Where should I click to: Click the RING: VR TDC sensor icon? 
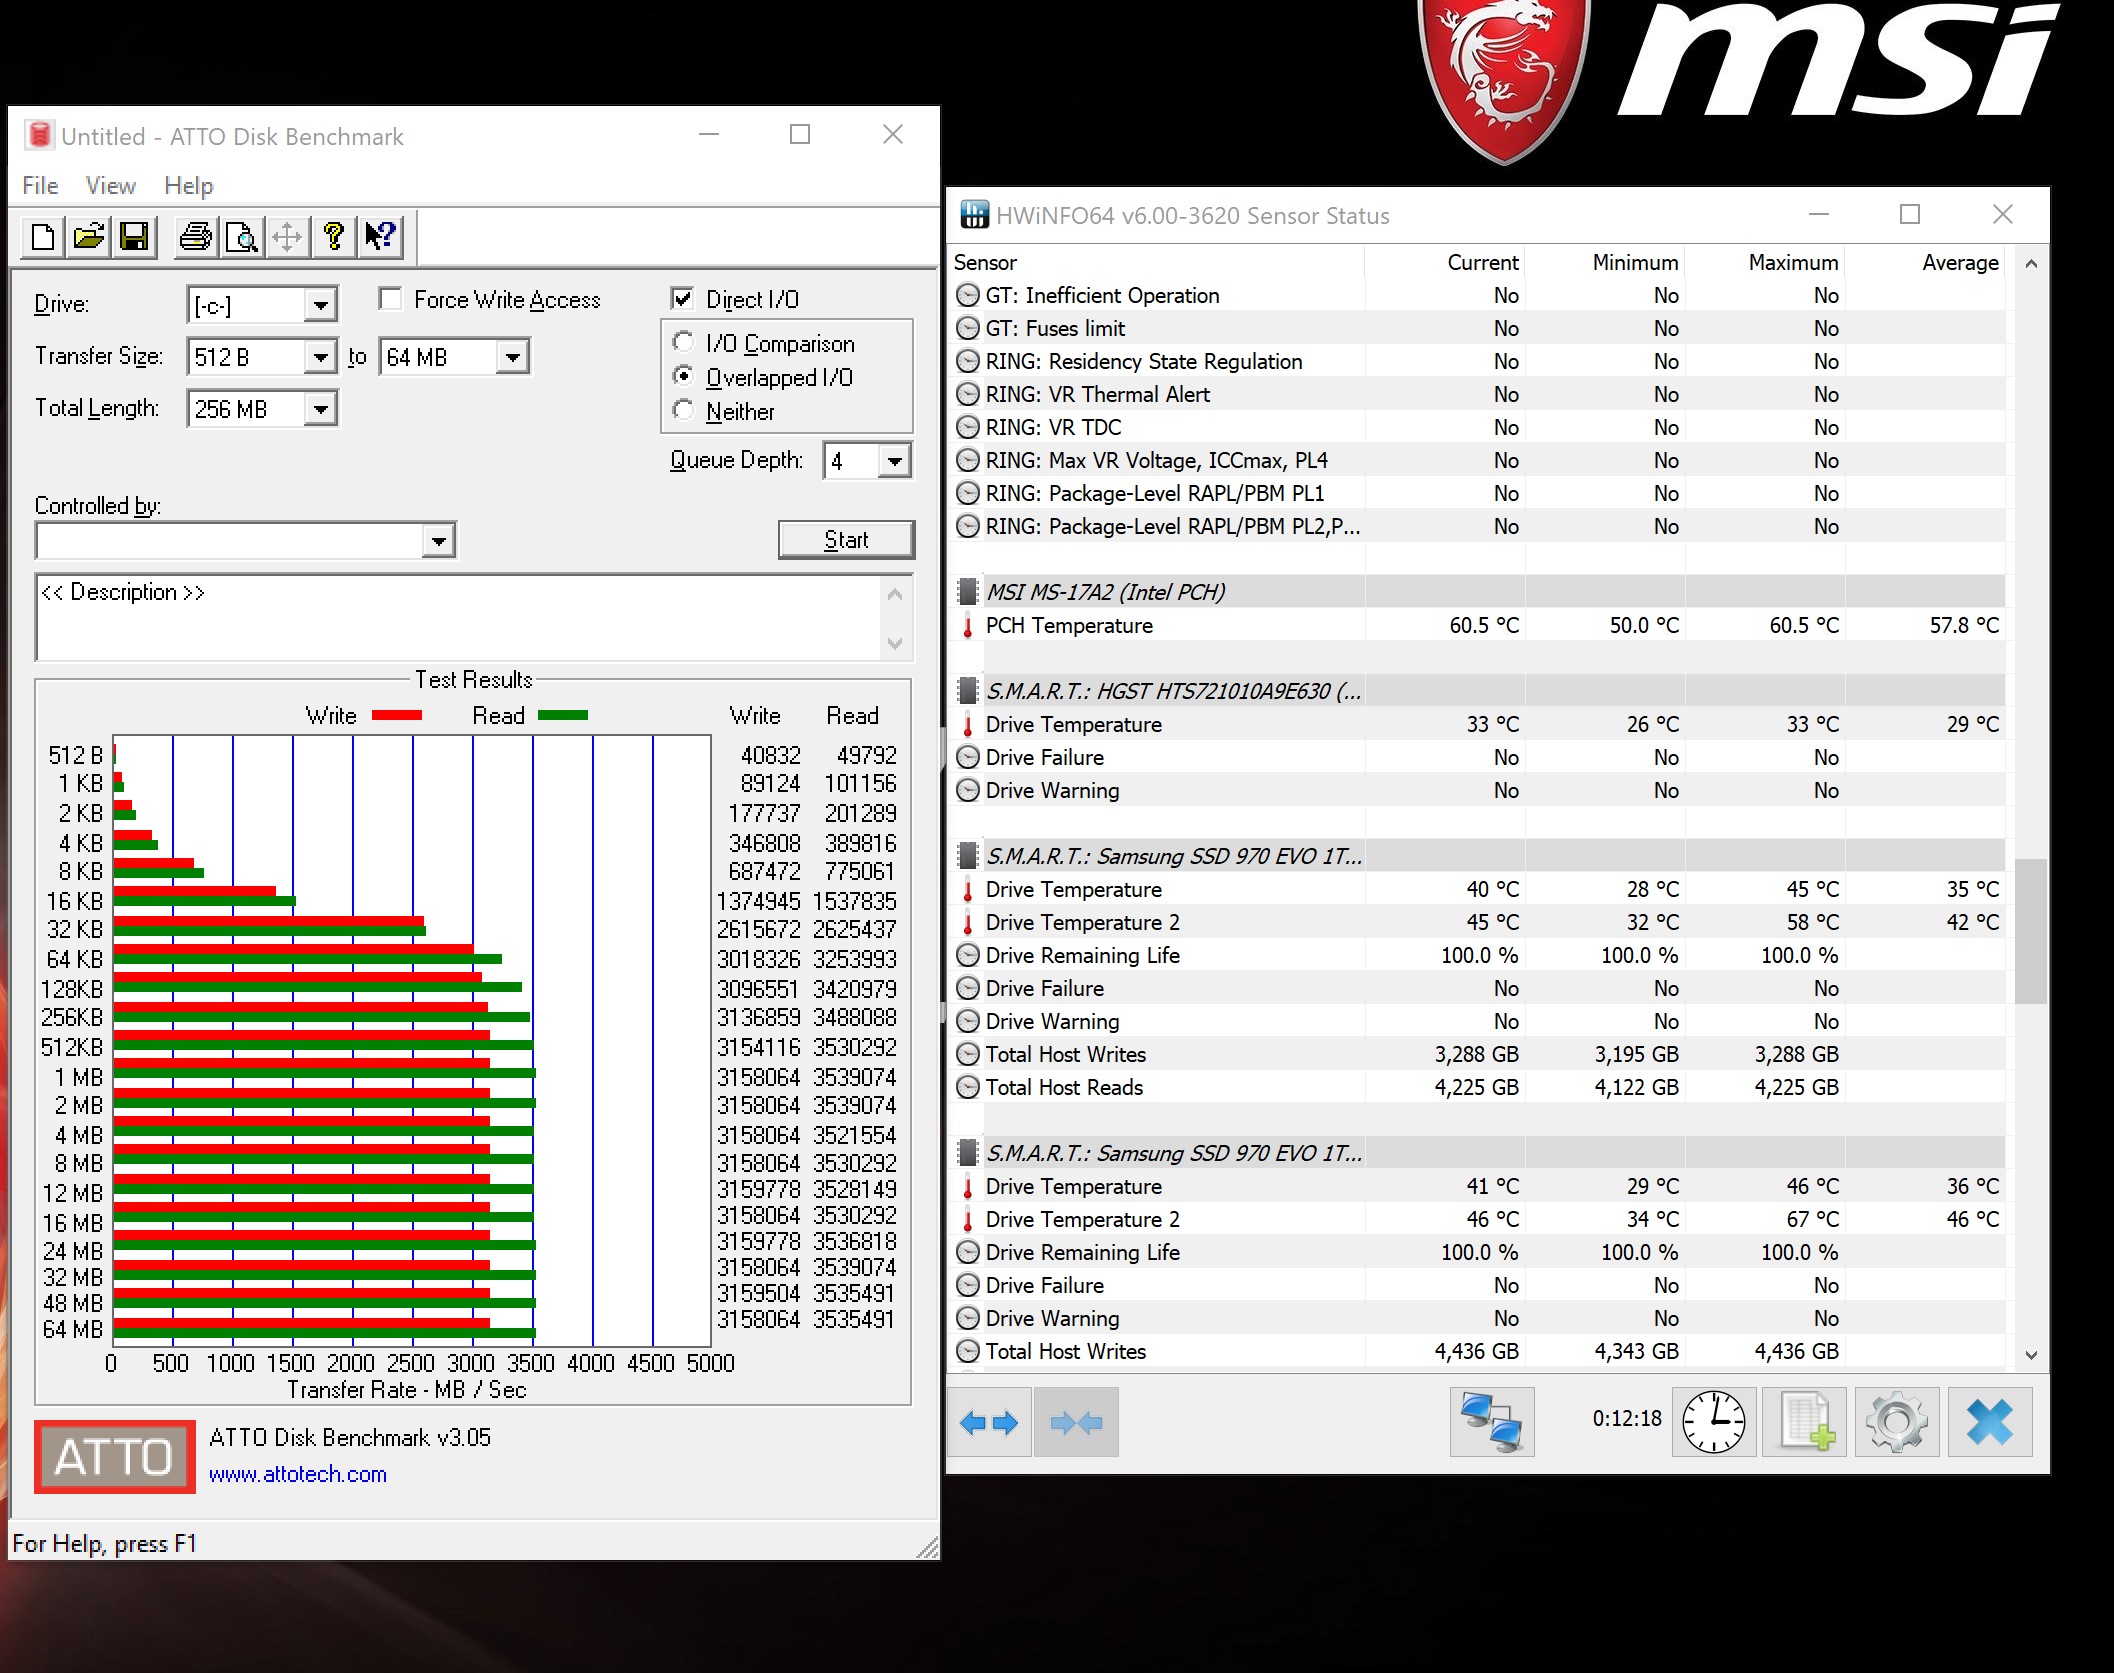click(x=967, y=427)
